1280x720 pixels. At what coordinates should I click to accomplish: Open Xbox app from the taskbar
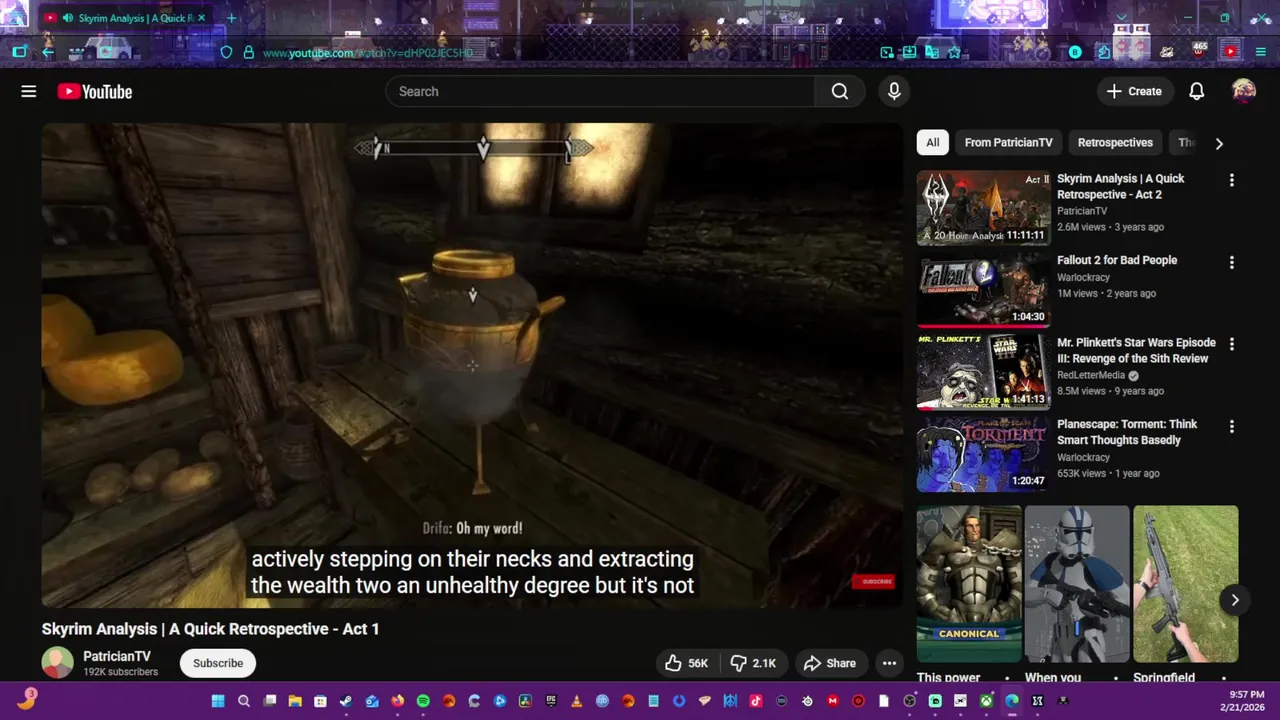pos(986,701)
